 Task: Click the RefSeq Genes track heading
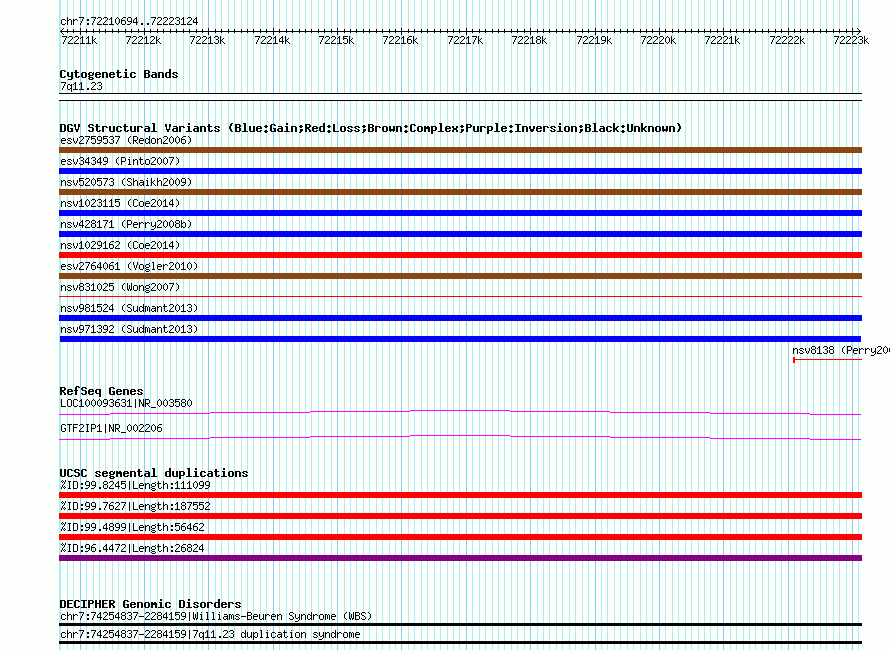point(102,391)
